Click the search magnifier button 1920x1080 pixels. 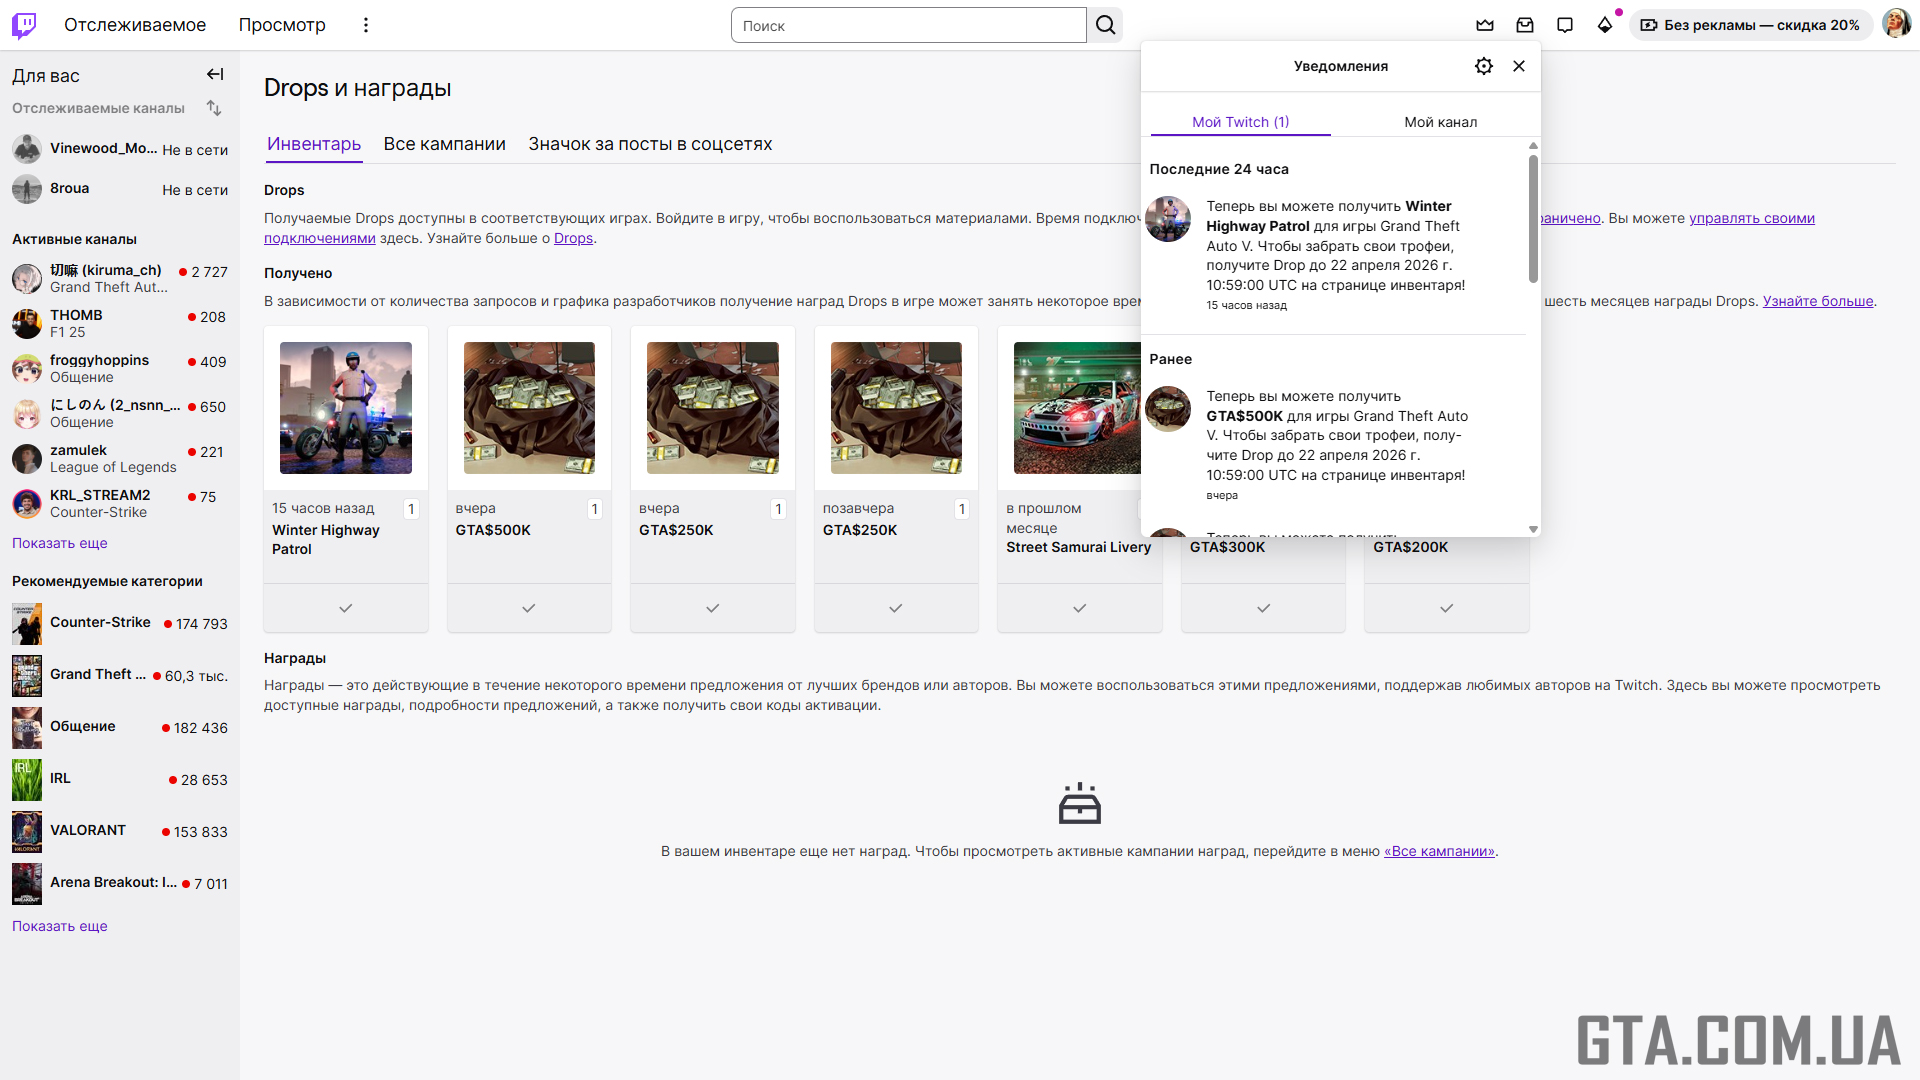(1105, 25)
